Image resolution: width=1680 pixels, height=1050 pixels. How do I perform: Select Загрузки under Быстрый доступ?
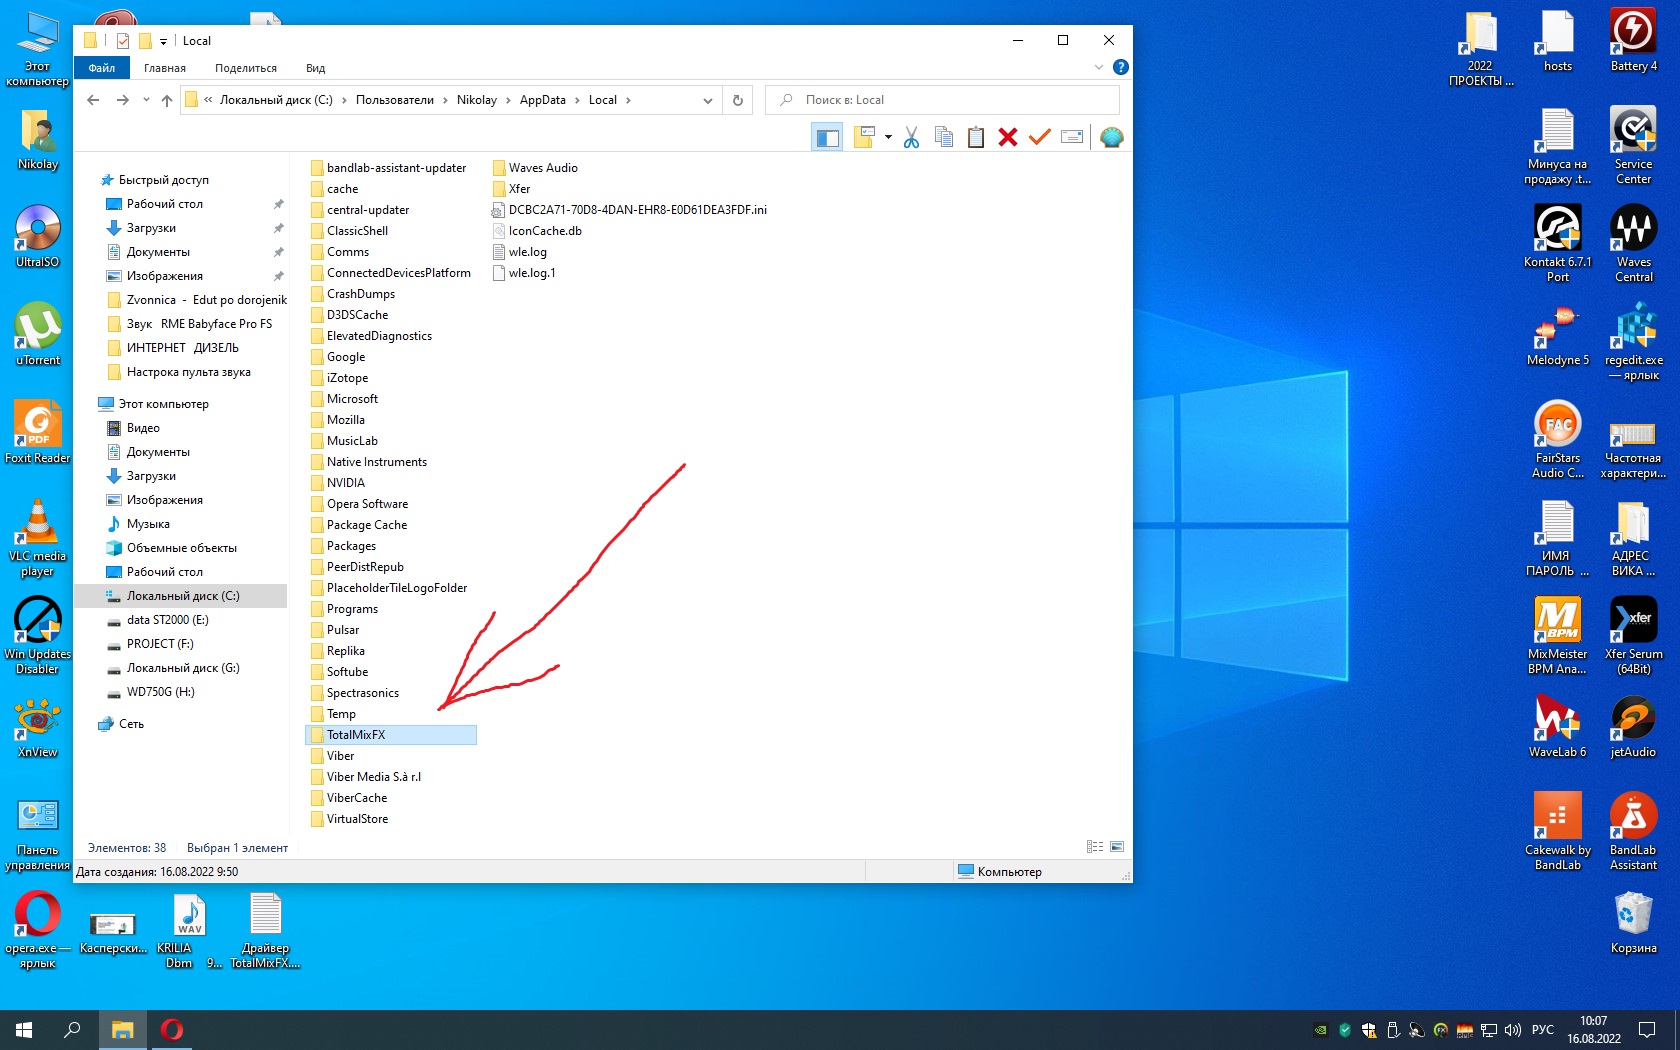pyautogui.click(x=151, y=228)
